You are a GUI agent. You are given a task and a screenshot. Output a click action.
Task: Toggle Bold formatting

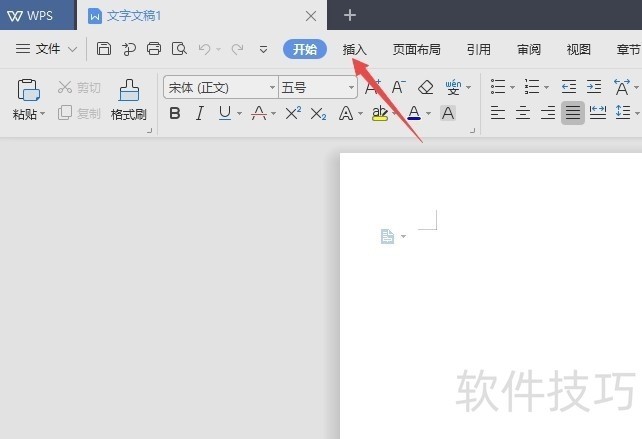pos(175,113)
